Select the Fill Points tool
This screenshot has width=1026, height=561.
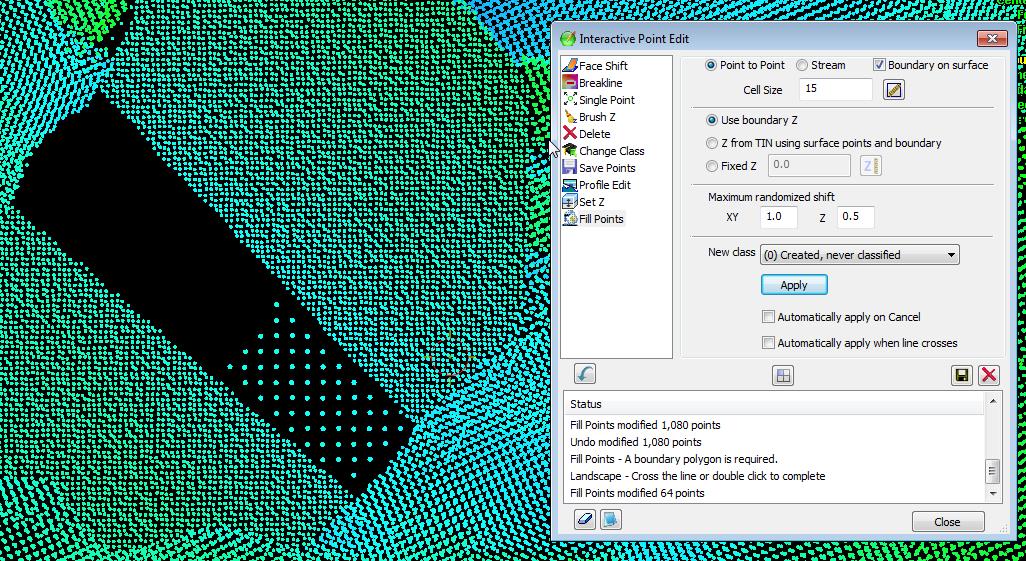point(593,219)
